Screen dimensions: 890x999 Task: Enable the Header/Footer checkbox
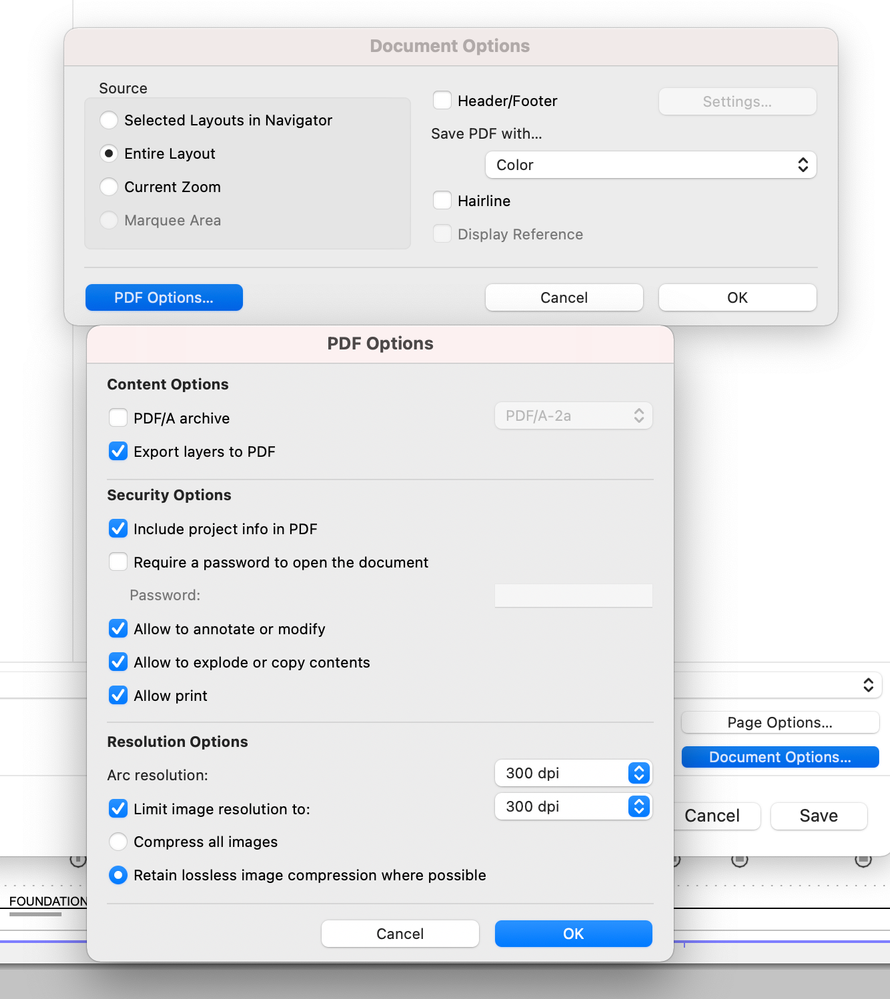442,101
